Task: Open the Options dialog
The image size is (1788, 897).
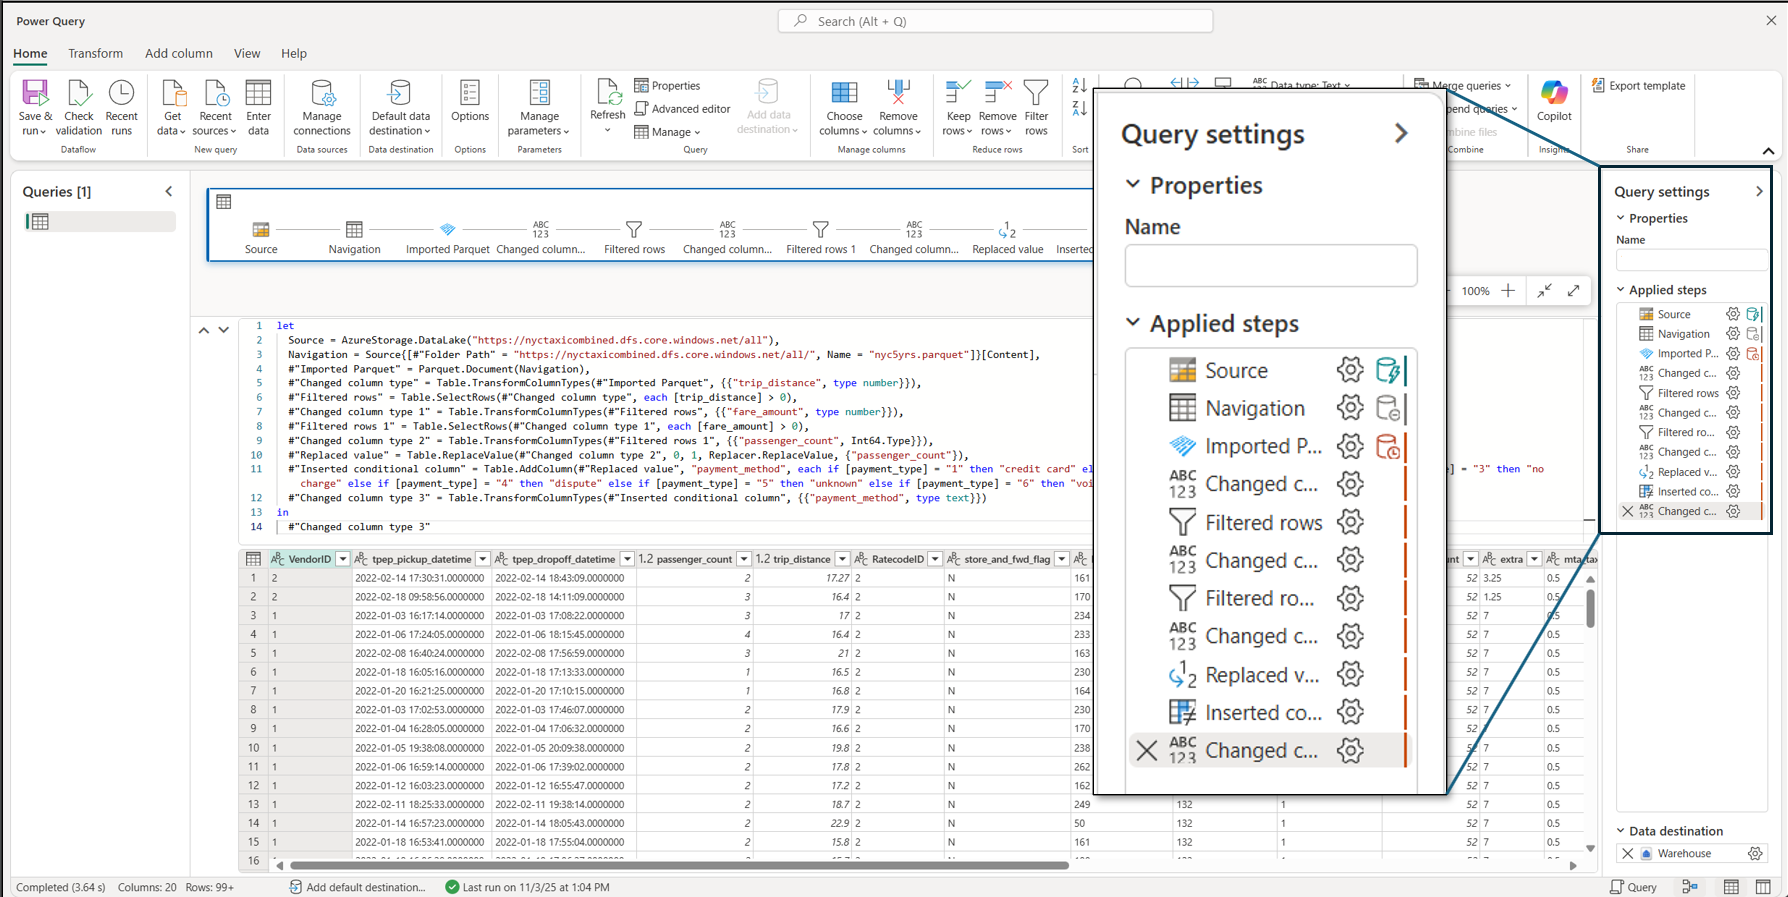Action: point(469,101)
